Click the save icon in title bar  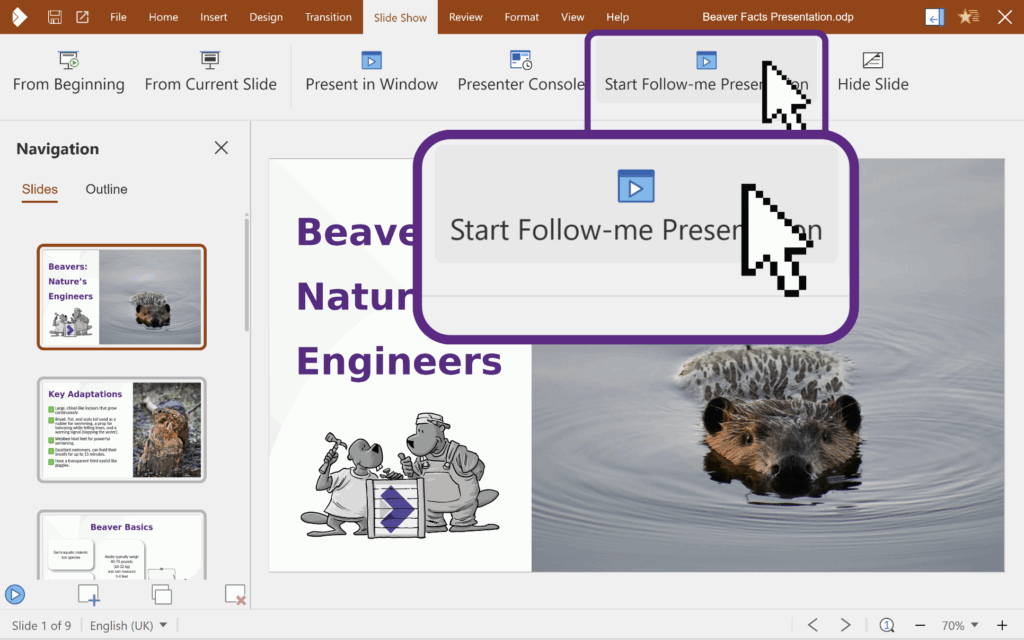coord(55,17)
